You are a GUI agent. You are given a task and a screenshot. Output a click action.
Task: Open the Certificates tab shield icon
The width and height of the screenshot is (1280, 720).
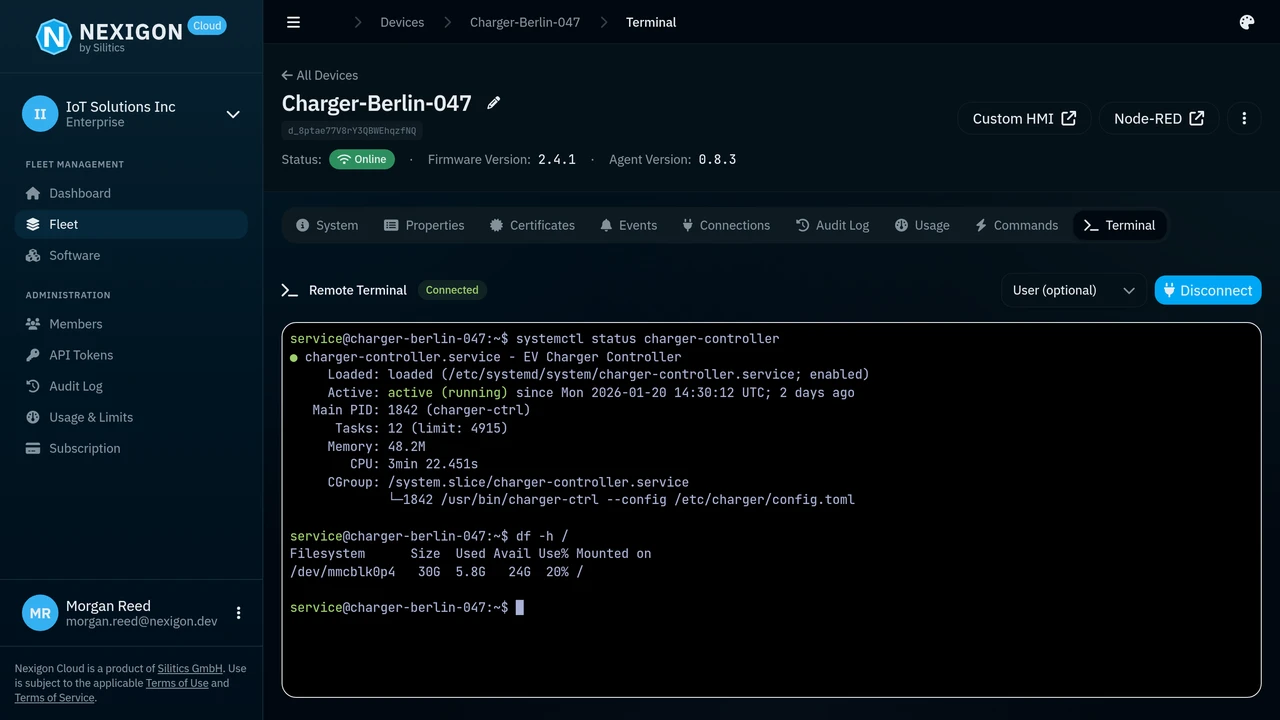pos(497,225)
